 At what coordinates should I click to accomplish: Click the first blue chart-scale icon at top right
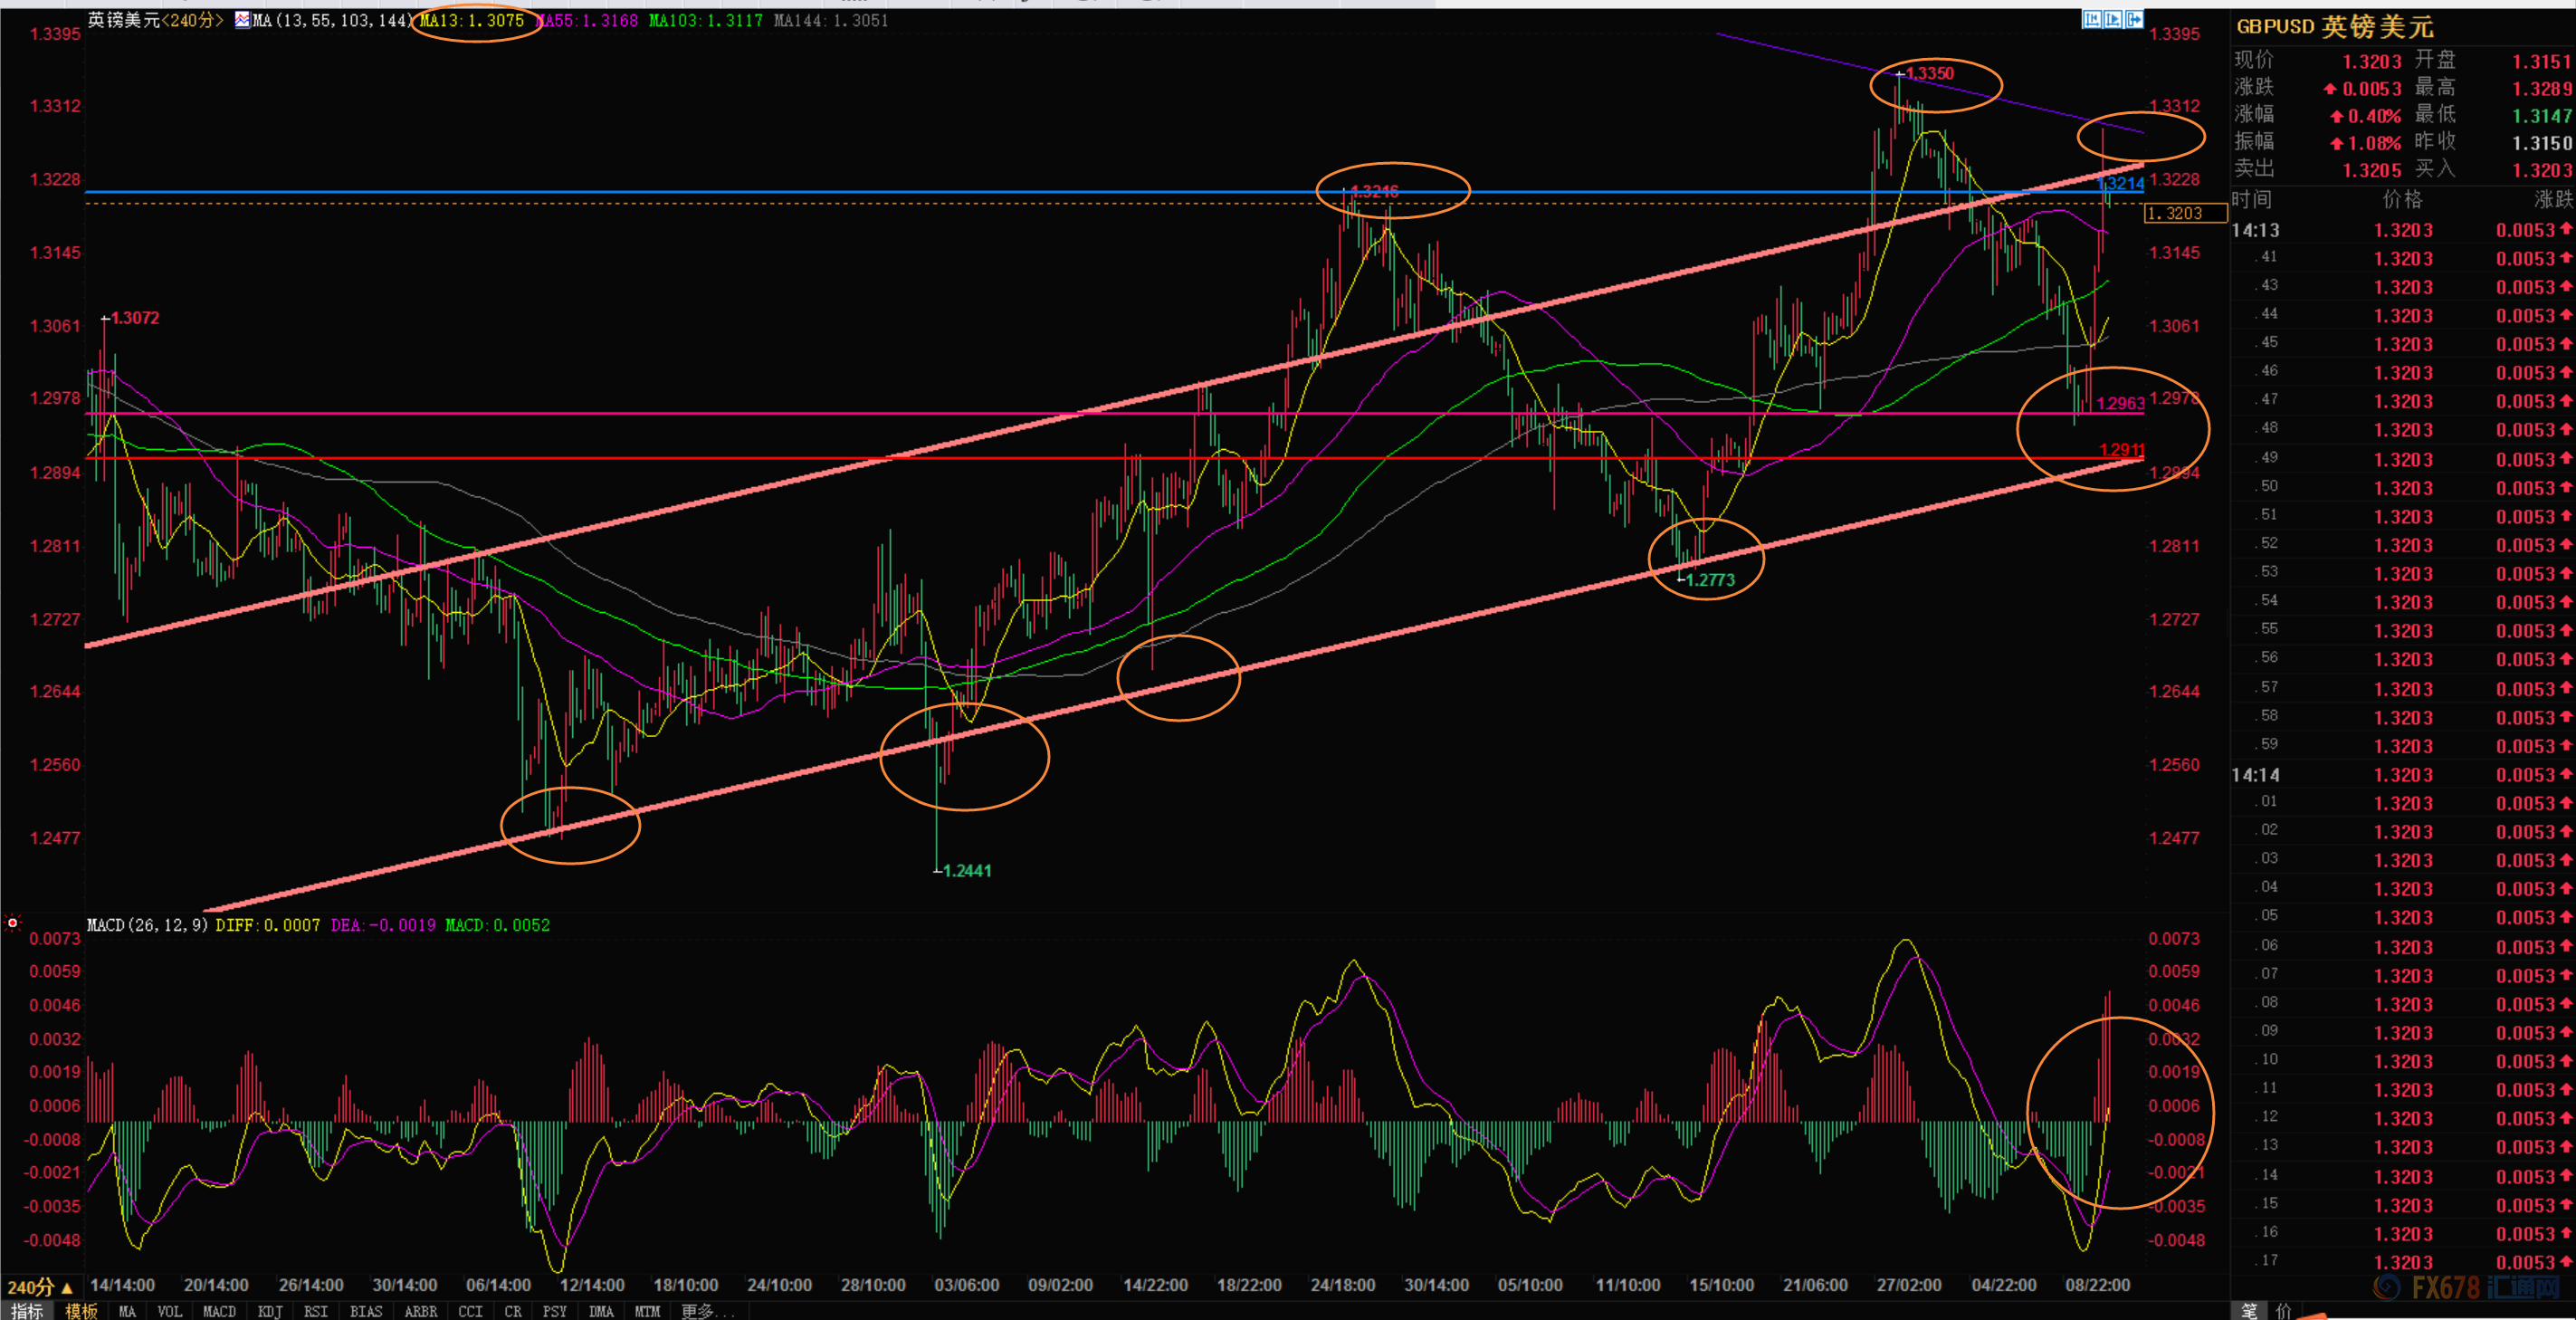point(2091,19)
